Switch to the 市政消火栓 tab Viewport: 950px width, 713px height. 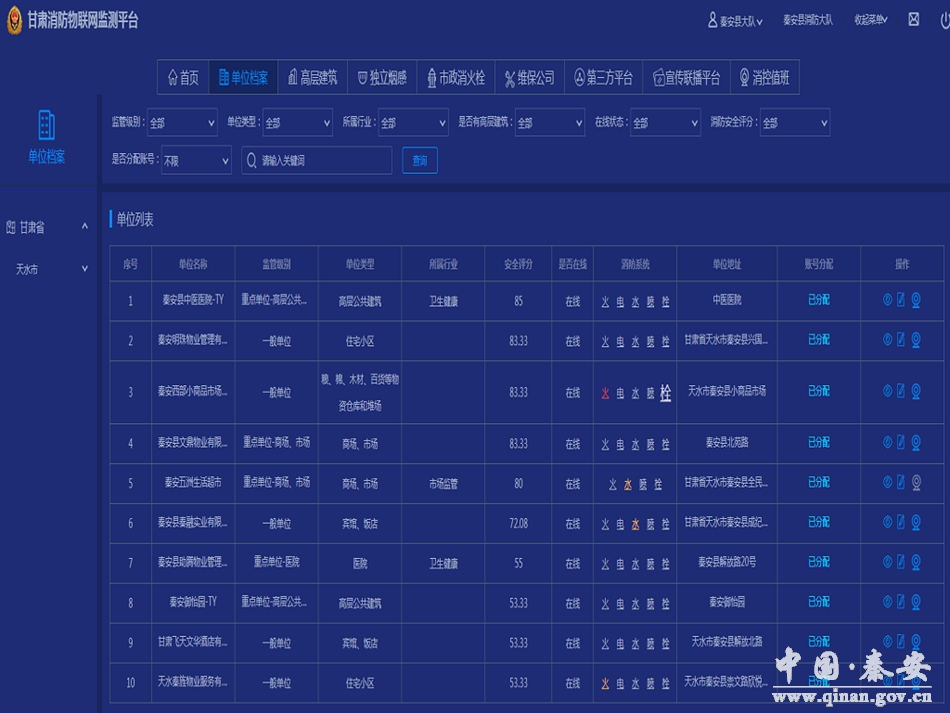coord(455,78)
